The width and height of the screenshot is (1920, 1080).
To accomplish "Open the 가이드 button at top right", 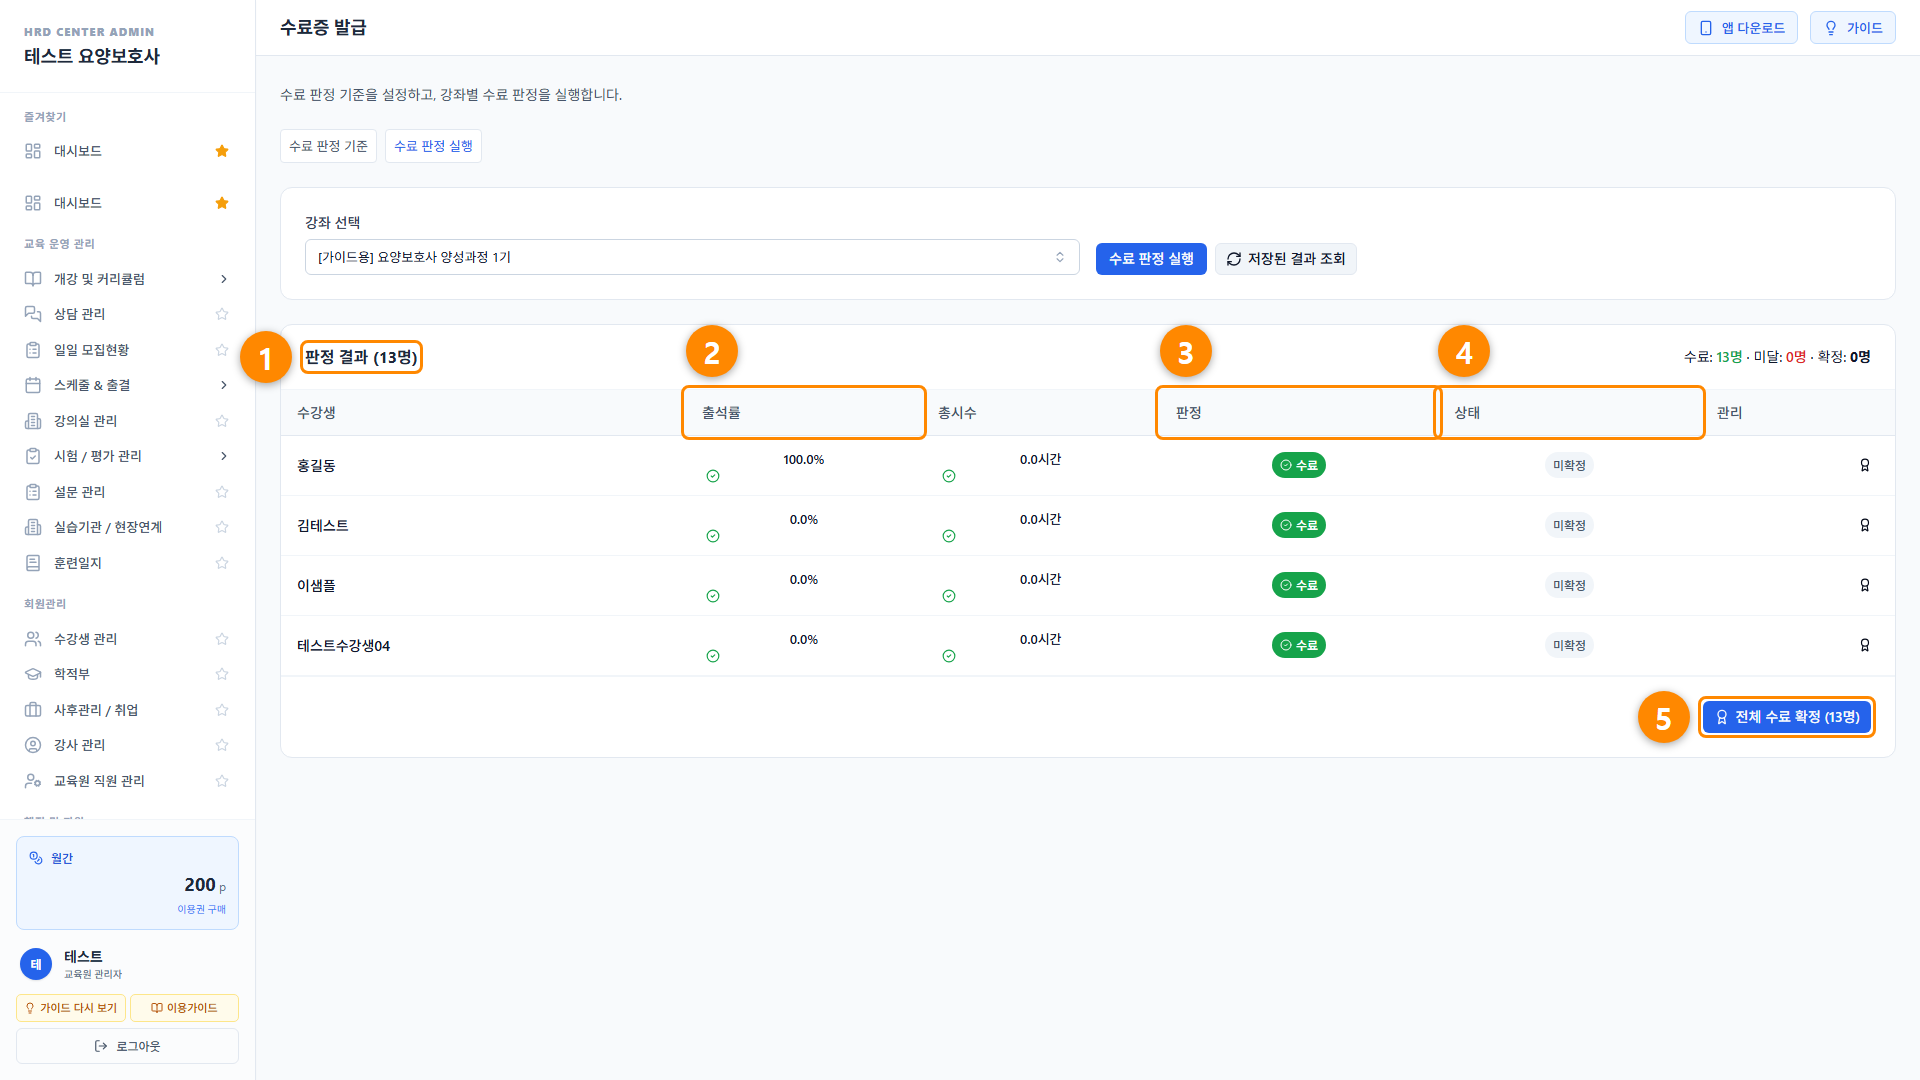I will click(x=1853, y=28).
